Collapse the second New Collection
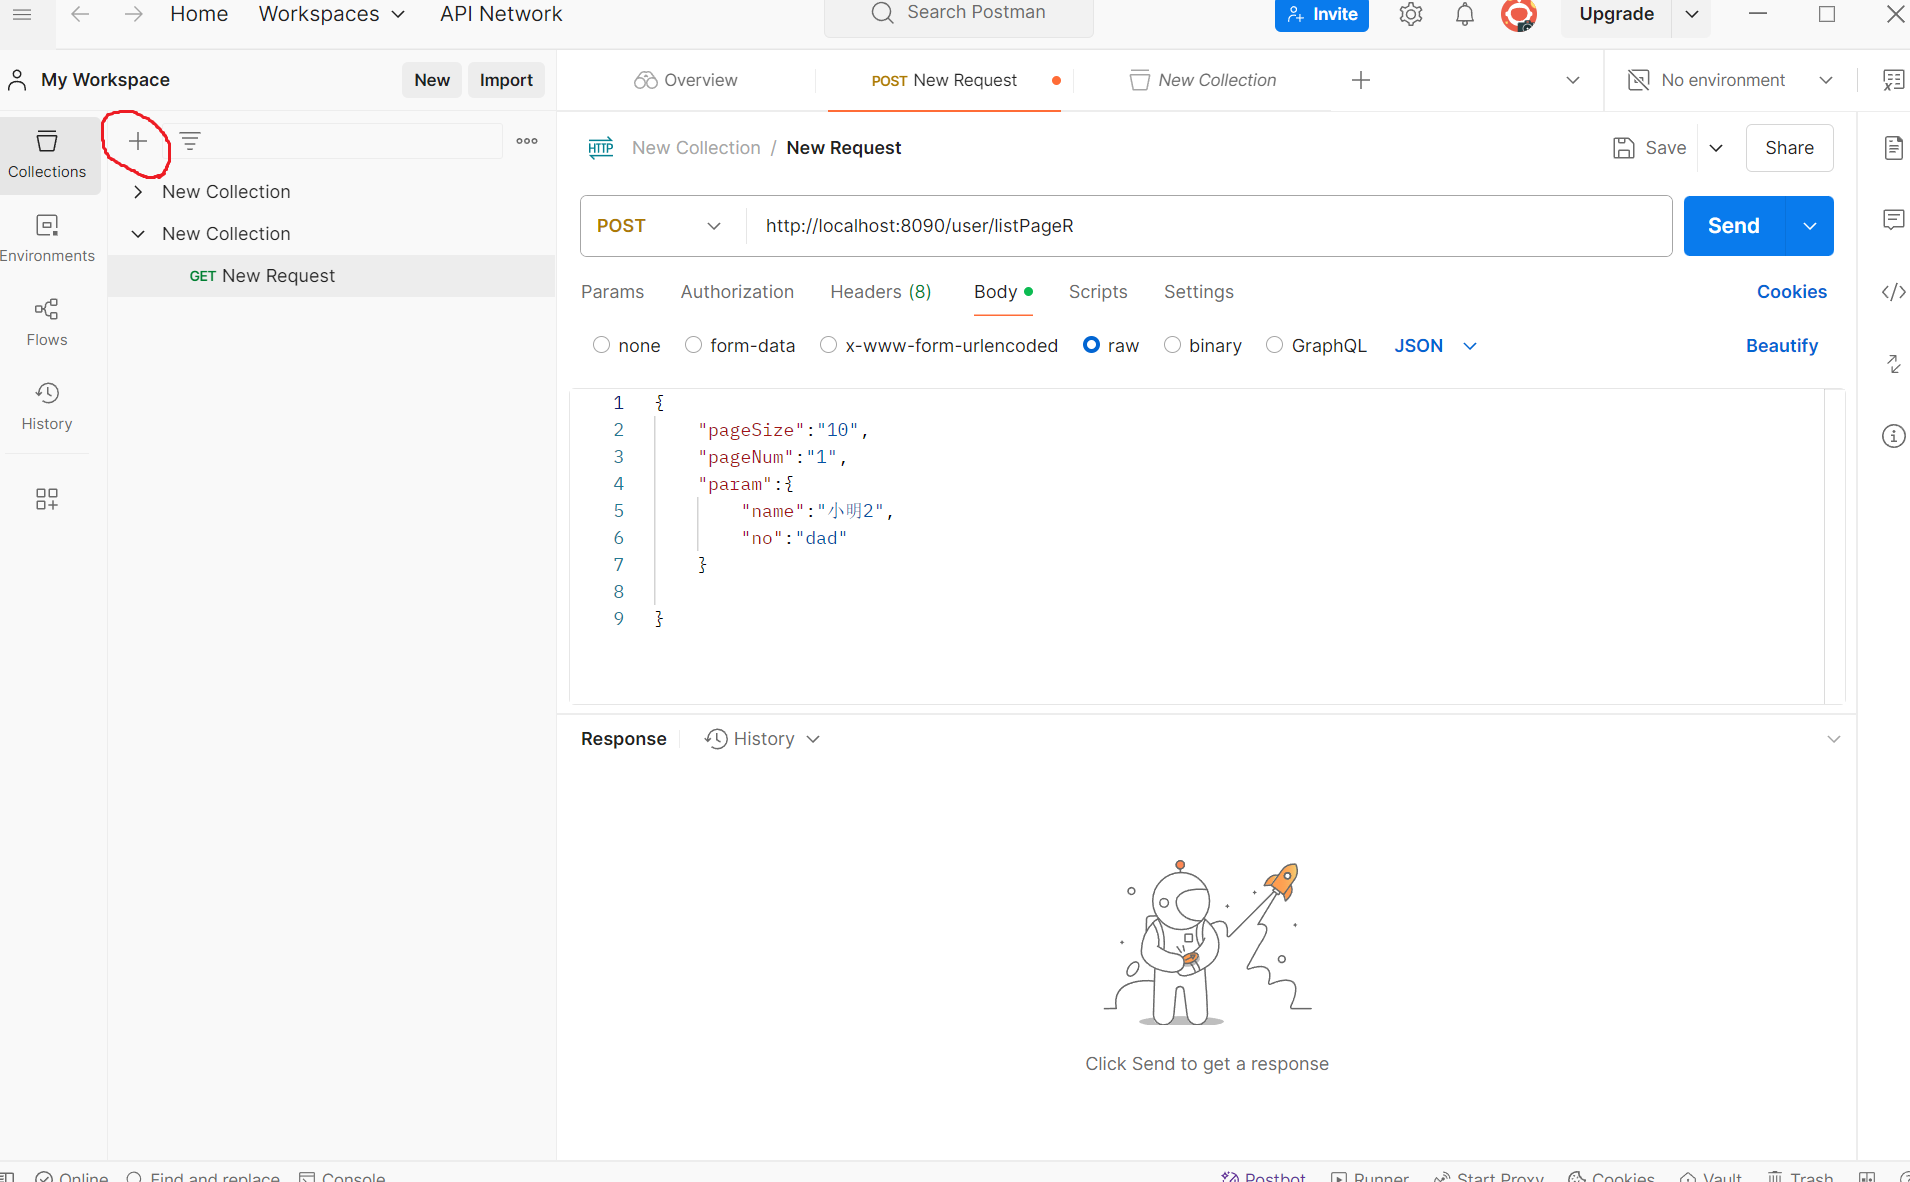The height and width of the screenshot is (1182, 1910). click(x=138, y=234)
